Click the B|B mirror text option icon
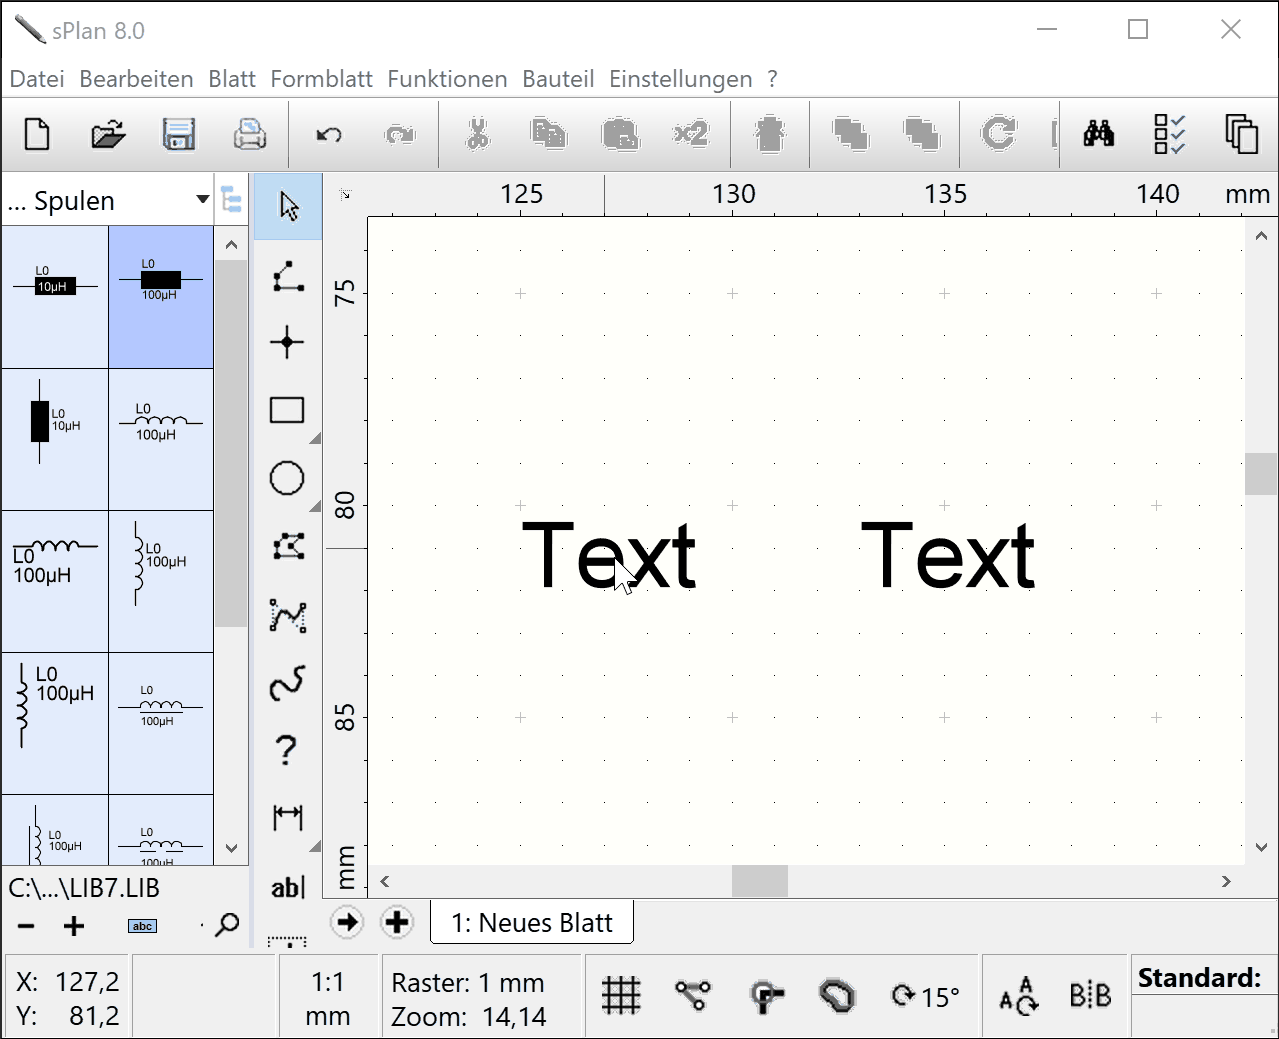Image resolution: width=1279 pixels, height=1039 pixels. (x=1090, y=996)
